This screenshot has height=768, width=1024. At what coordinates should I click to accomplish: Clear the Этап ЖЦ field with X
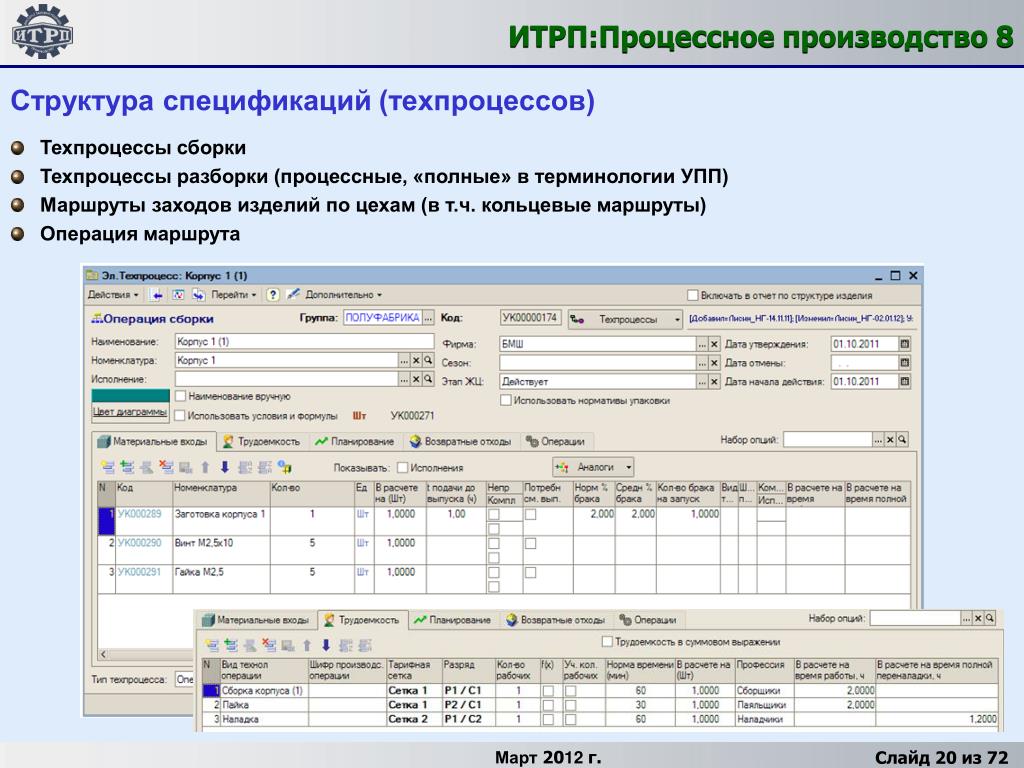714,381
